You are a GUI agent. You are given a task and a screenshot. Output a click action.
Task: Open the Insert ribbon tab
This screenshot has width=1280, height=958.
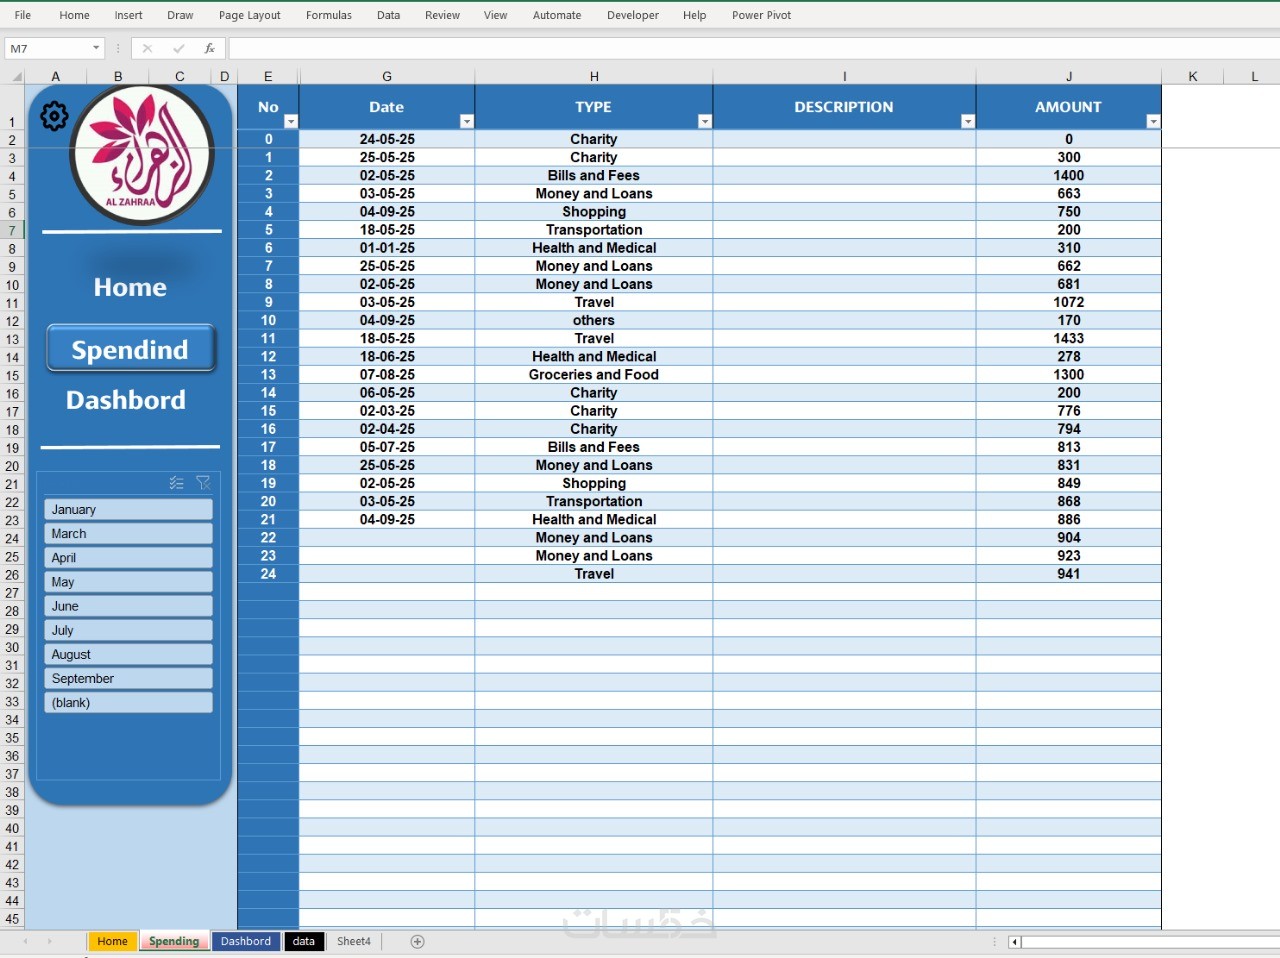[128, 15]
